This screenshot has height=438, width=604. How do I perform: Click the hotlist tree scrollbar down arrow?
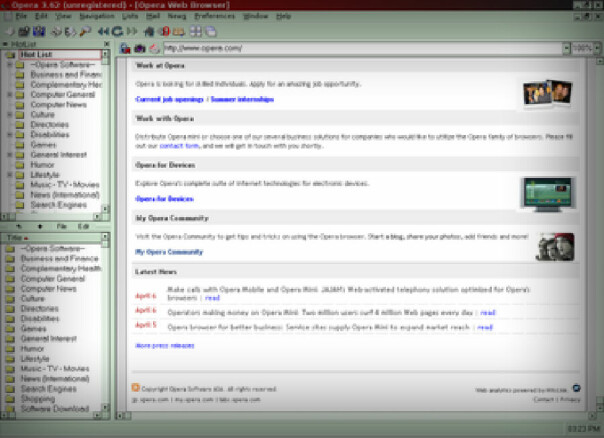pyautogui.click(x=105, y=208)
